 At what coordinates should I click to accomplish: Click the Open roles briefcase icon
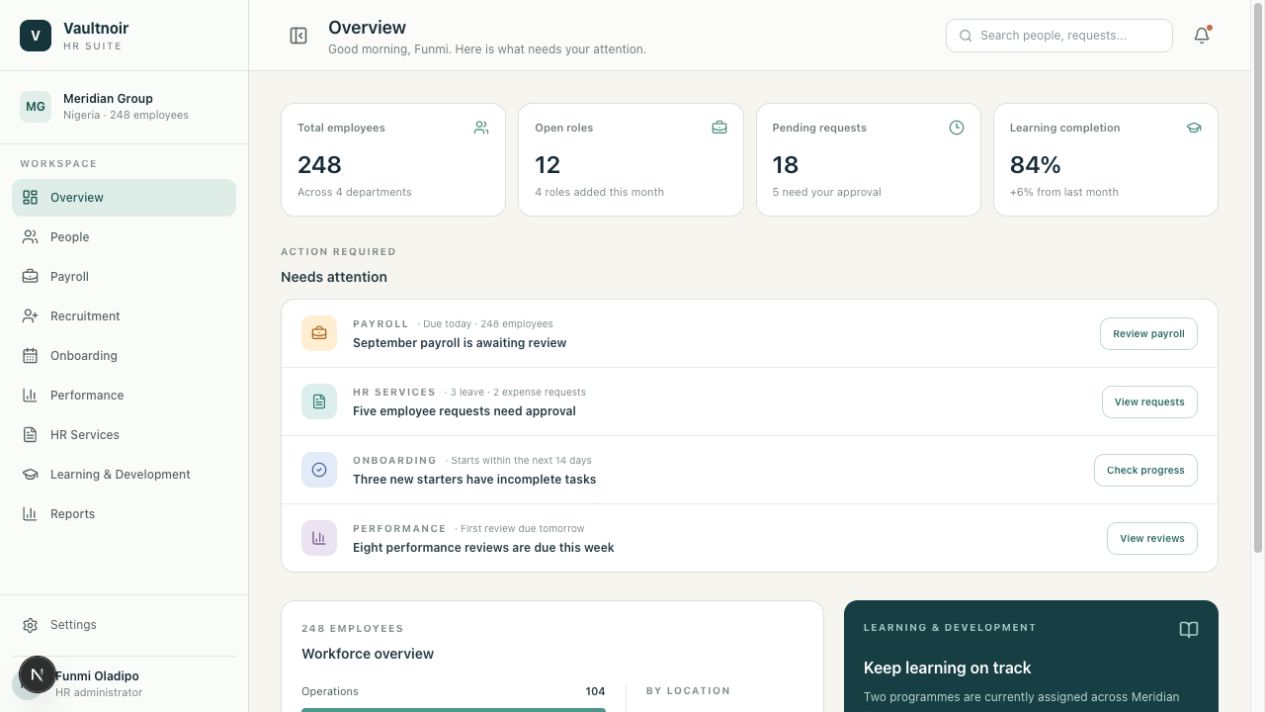tap(719, 128)
